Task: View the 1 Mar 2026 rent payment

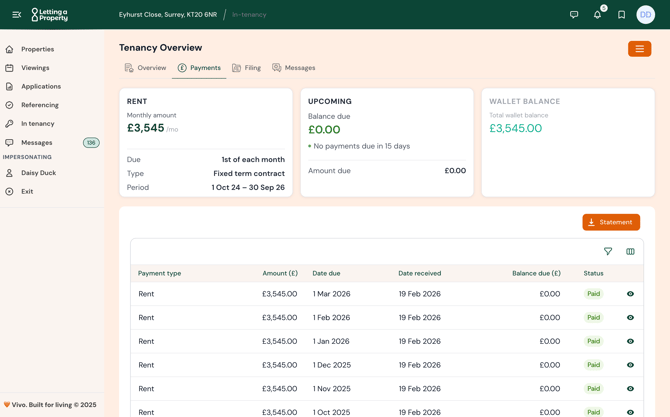Action: click(x=630, y=294)
